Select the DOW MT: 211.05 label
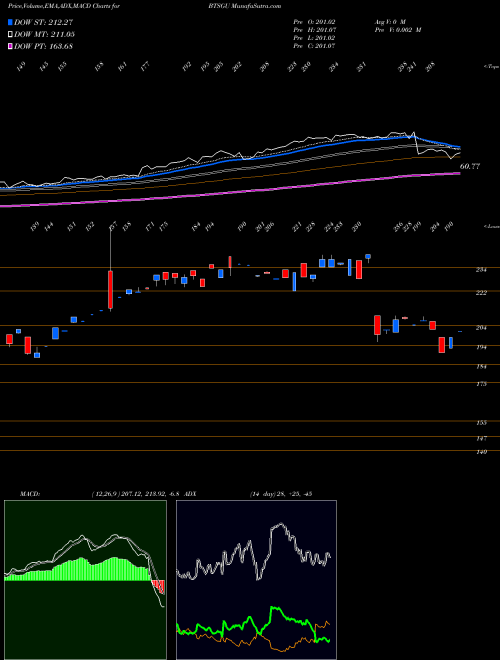This screenshot has height=660, width=500. (44, 34)
